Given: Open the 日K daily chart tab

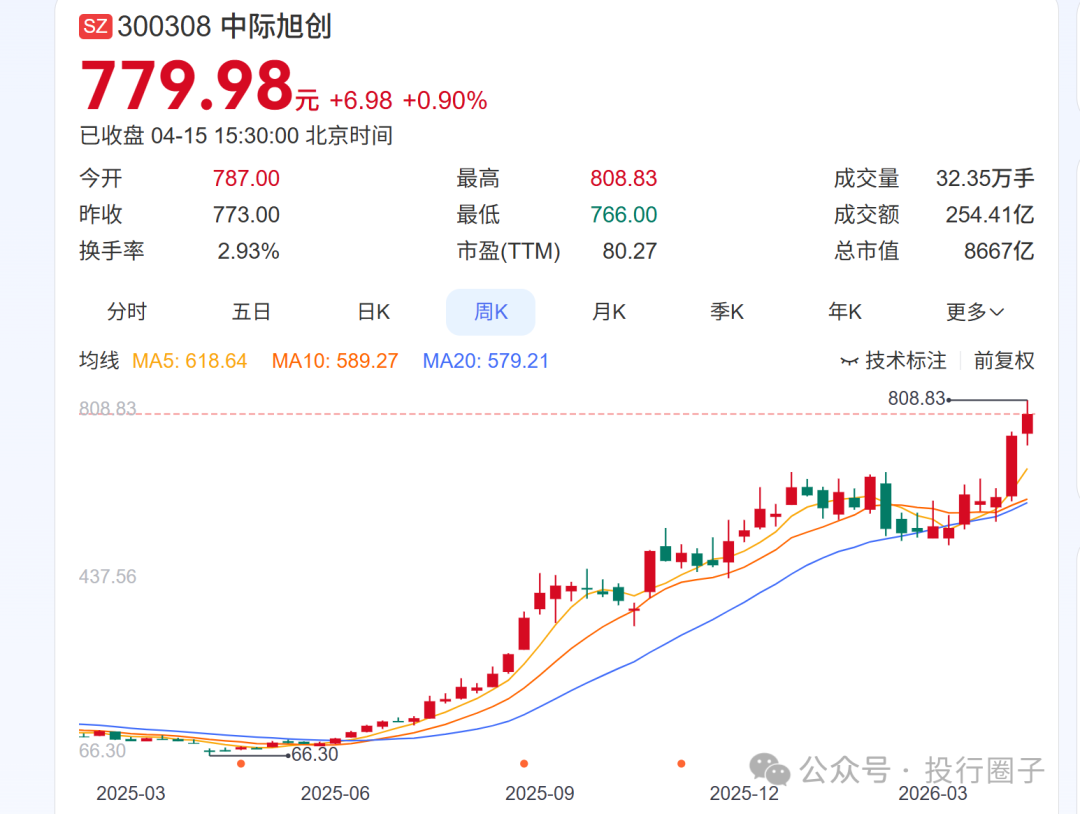Looking at the screenshot, I should coord(372,311).
